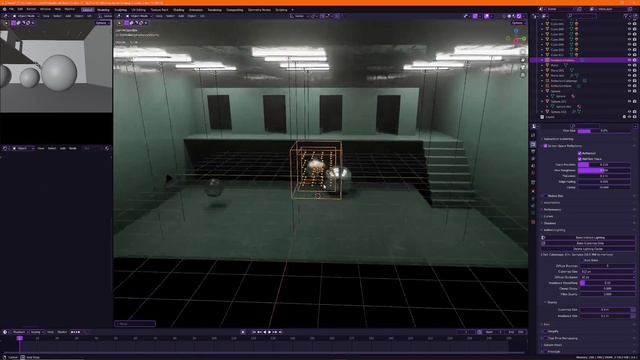Screen dimensions: 640x360
Task: Open the indirect lighting Cubemap Size dropdown
Action: click(607, 271)
